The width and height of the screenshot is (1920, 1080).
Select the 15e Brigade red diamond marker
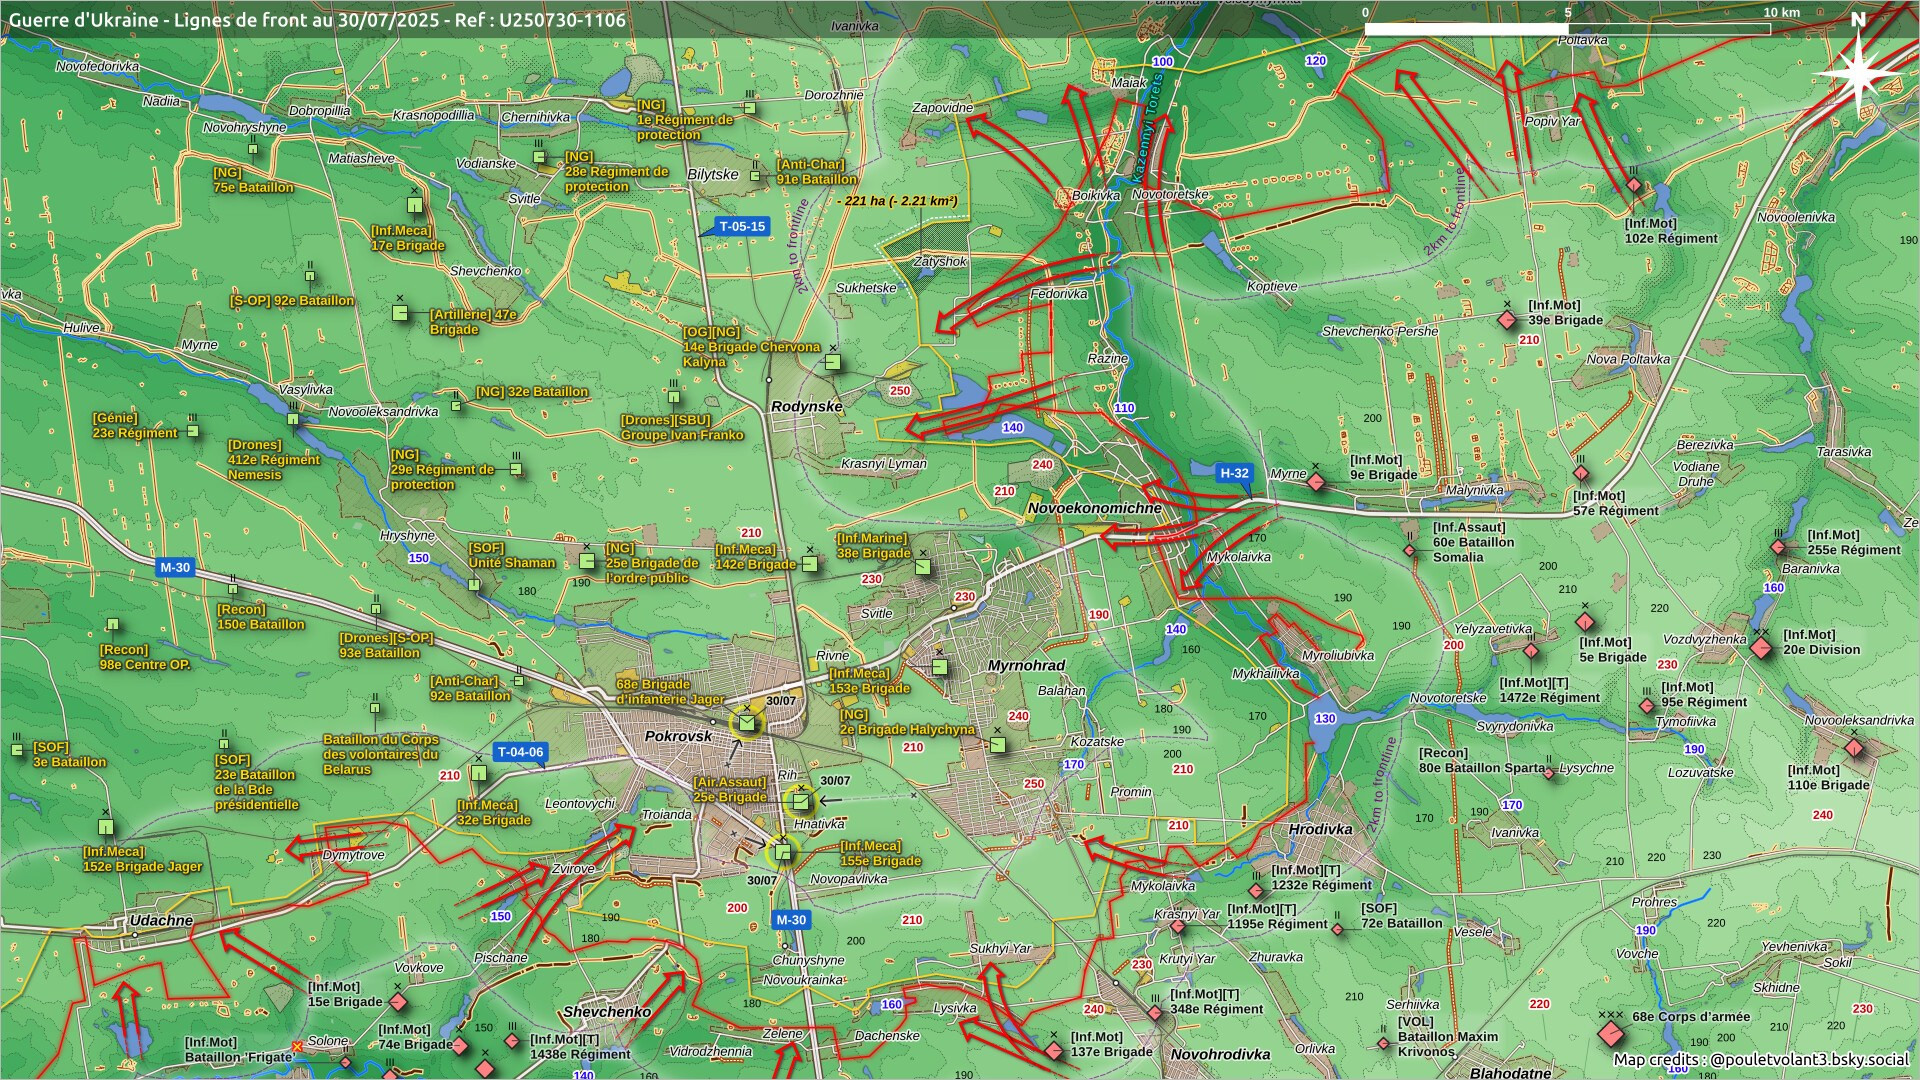coord(398,1001)
